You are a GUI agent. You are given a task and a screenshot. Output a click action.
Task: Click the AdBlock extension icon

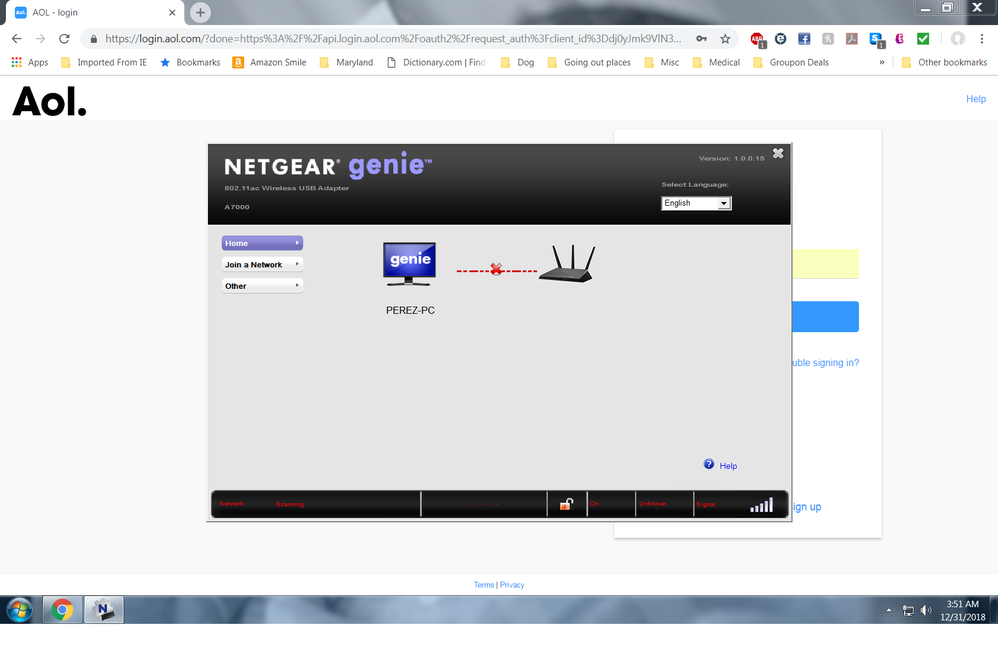tap(757, 38)
